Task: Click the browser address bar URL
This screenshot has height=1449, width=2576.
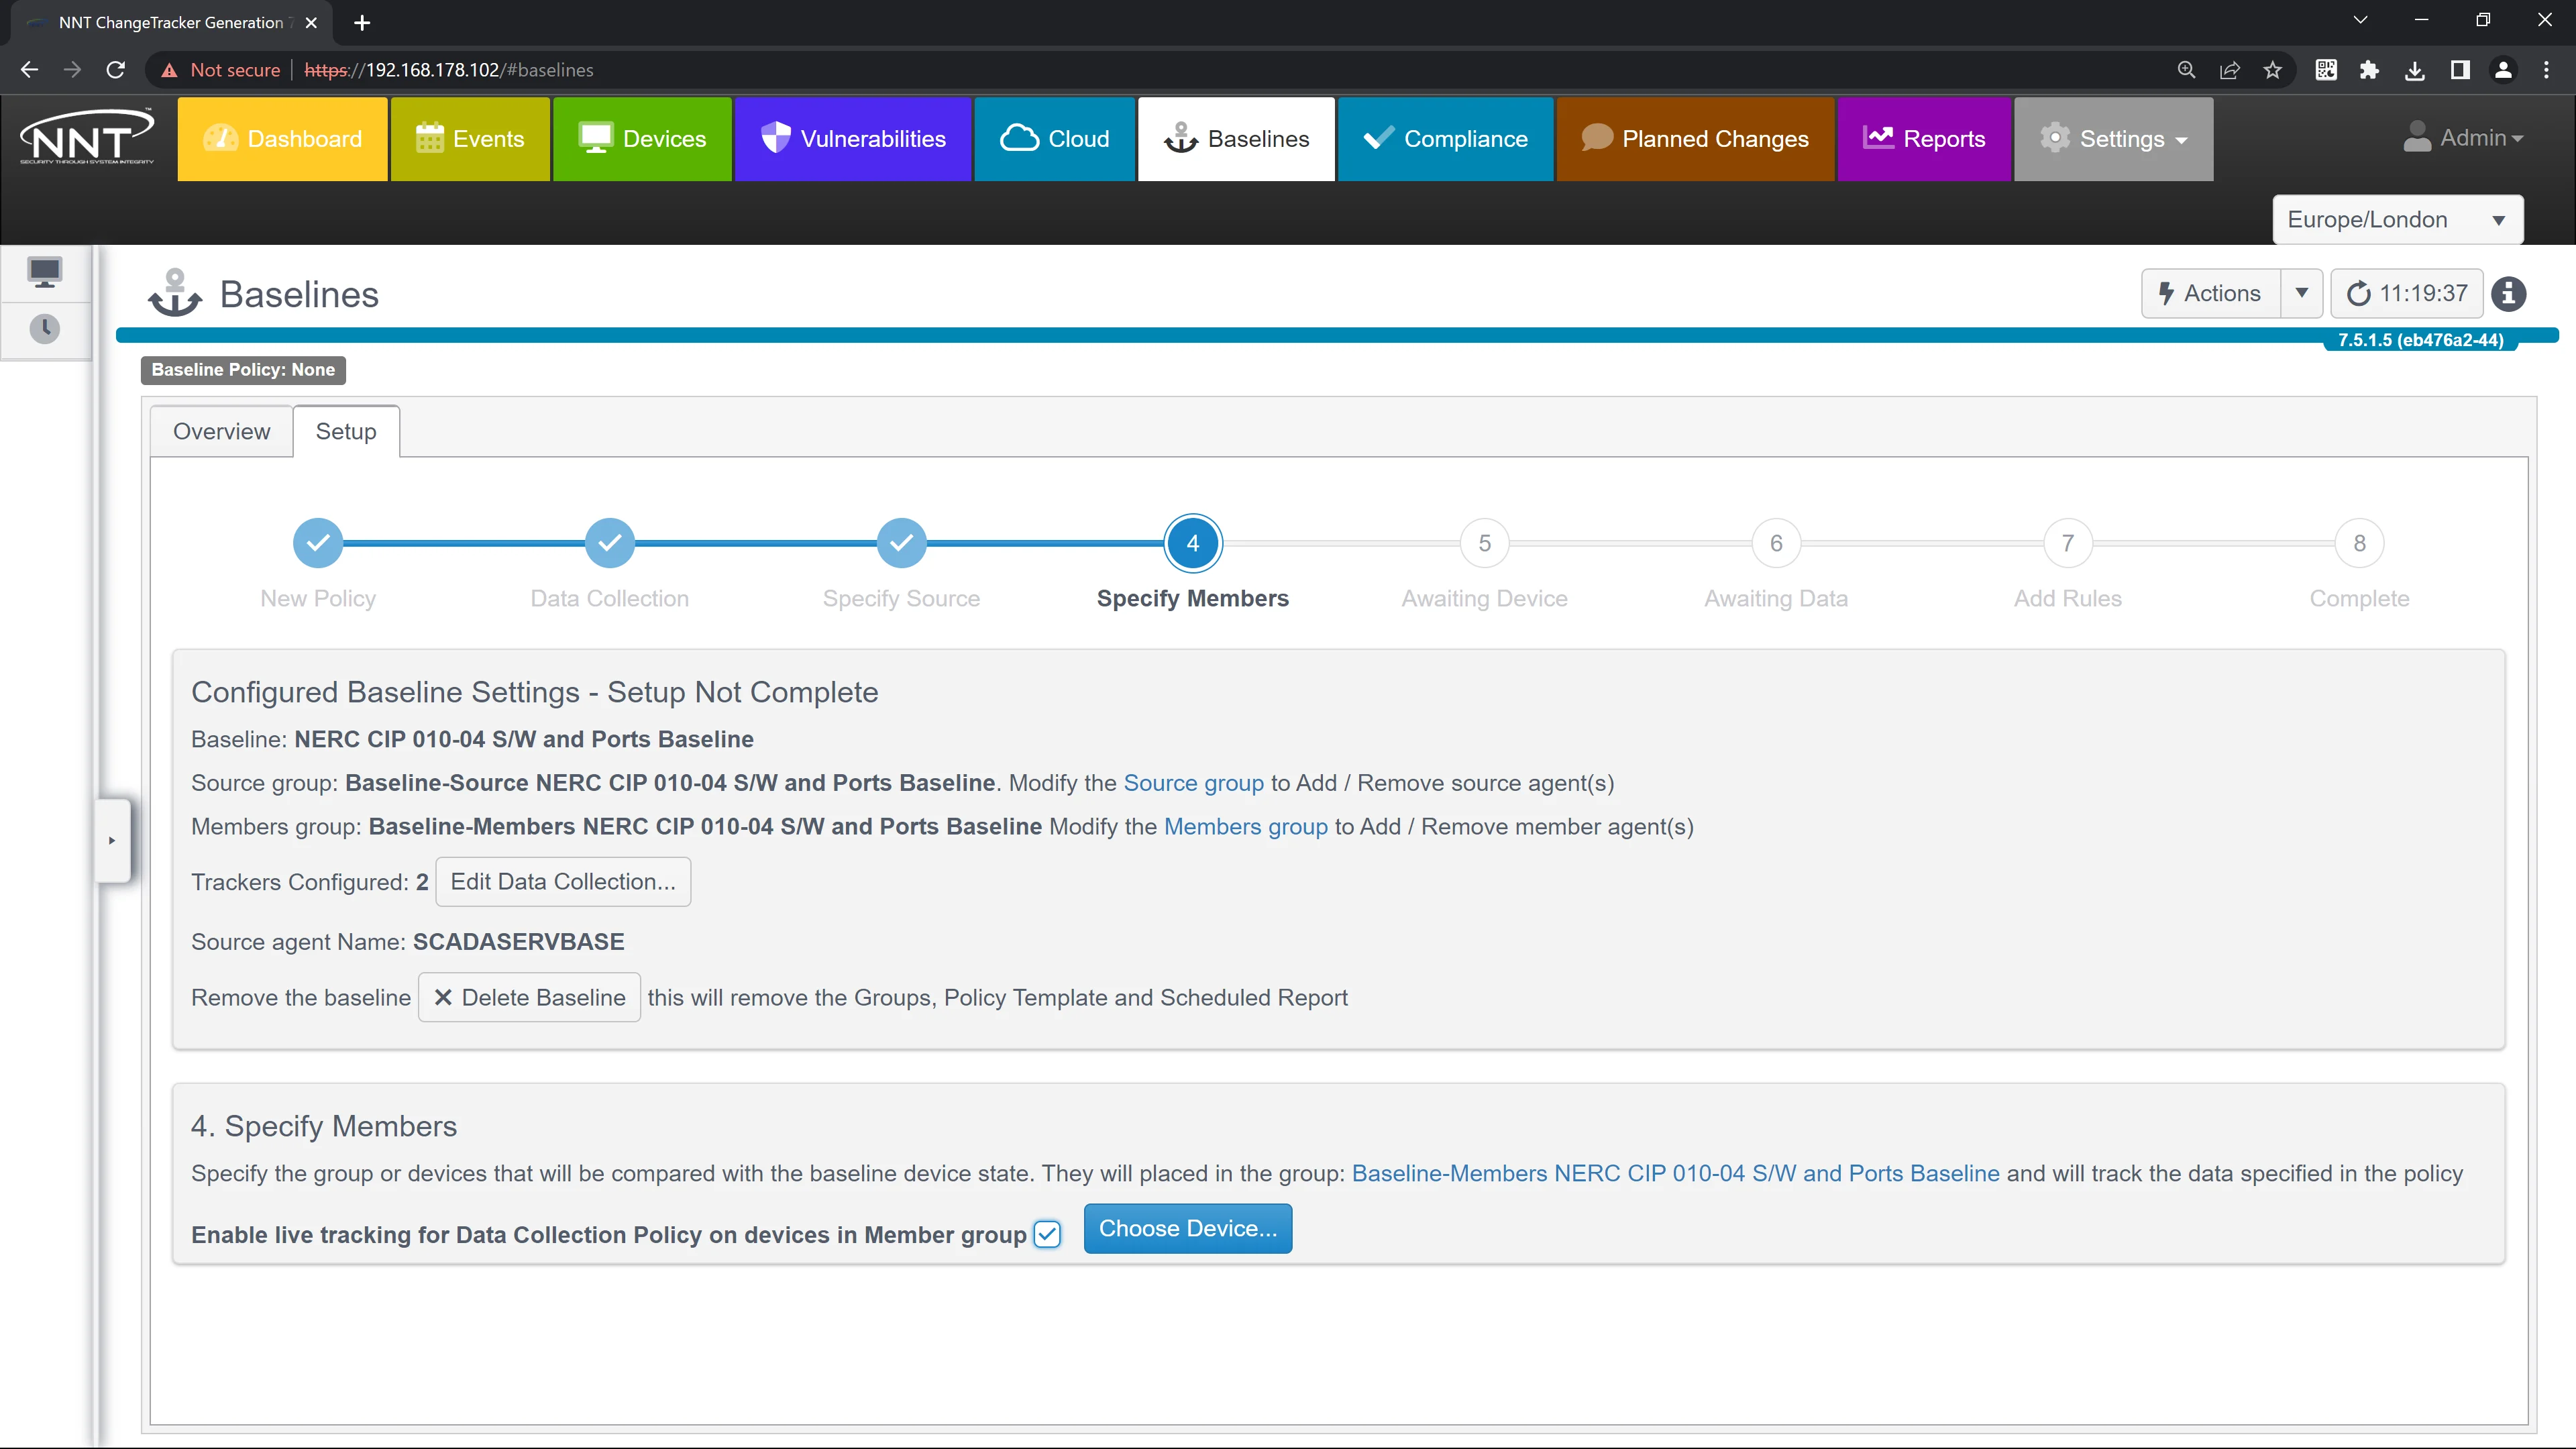Action: [449, 70]
